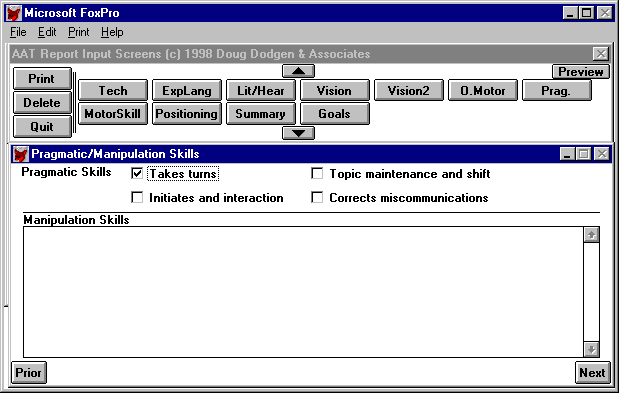Go to the Prior screen
The height and width of the screenshot is (393, 619).
click(x=28, y=372)
